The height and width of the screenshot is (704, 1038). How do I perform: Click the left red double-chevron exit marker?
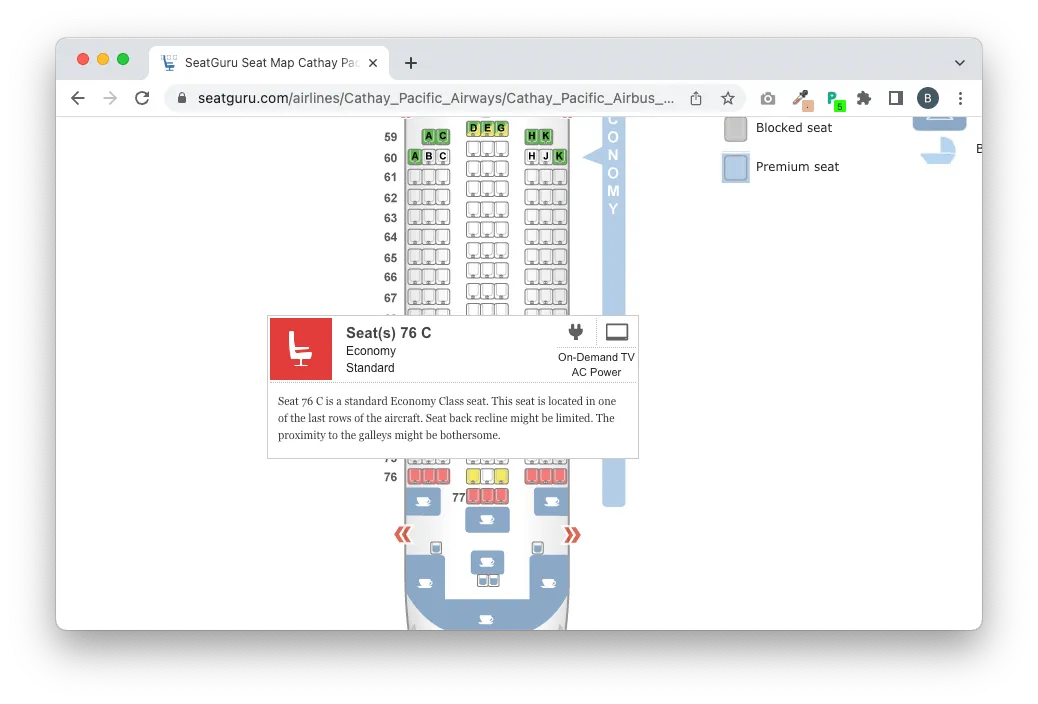coord(402,534)
